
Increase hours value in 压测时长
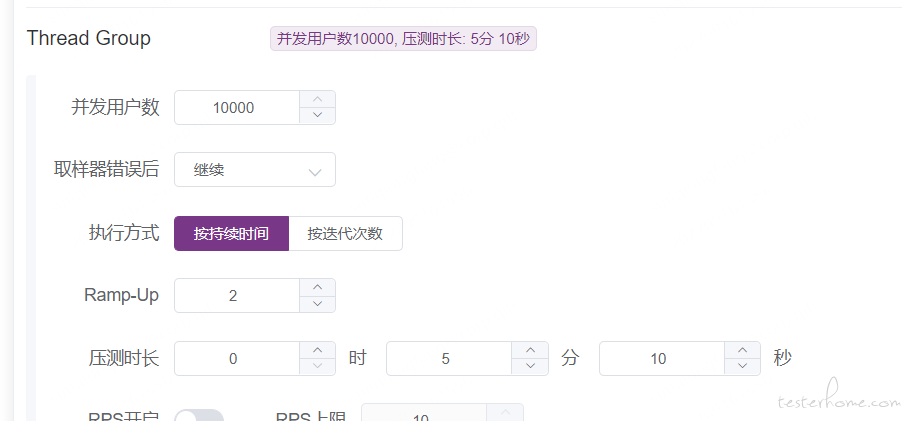(x=317, y=350)
